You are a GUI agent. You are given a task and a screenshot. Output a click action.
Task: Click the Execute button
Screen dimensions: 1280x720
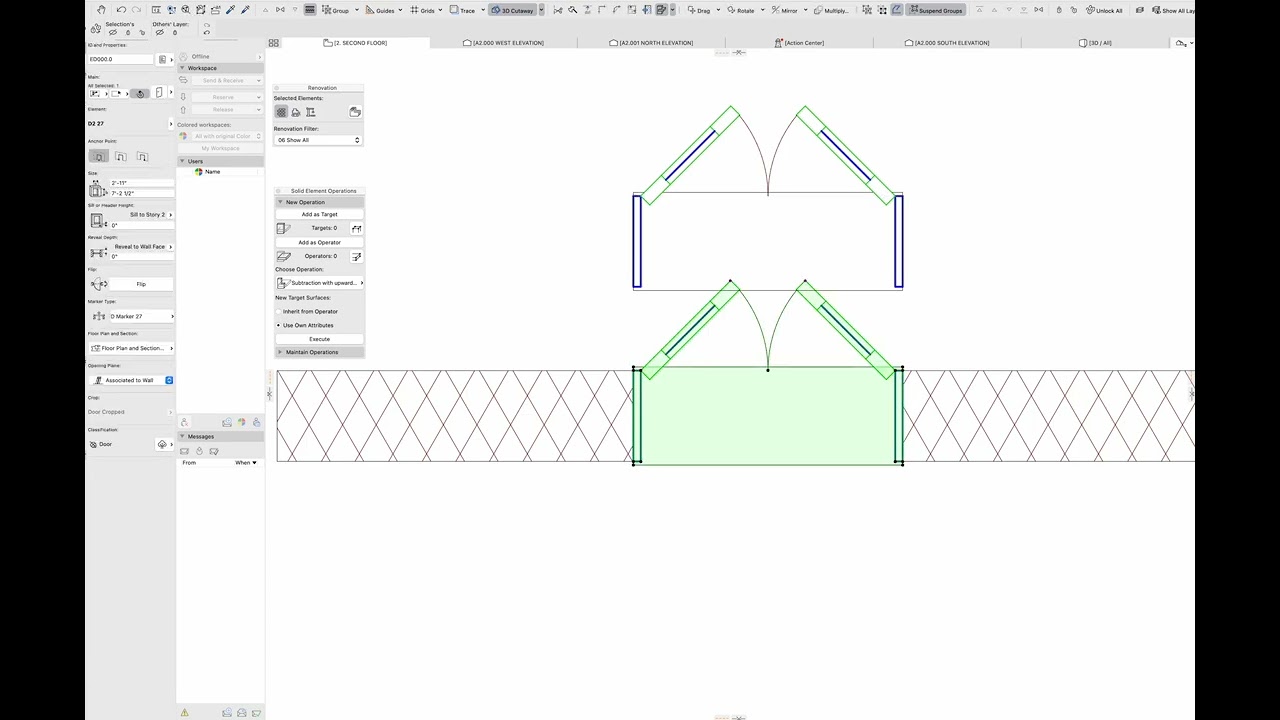coord(319,339)
